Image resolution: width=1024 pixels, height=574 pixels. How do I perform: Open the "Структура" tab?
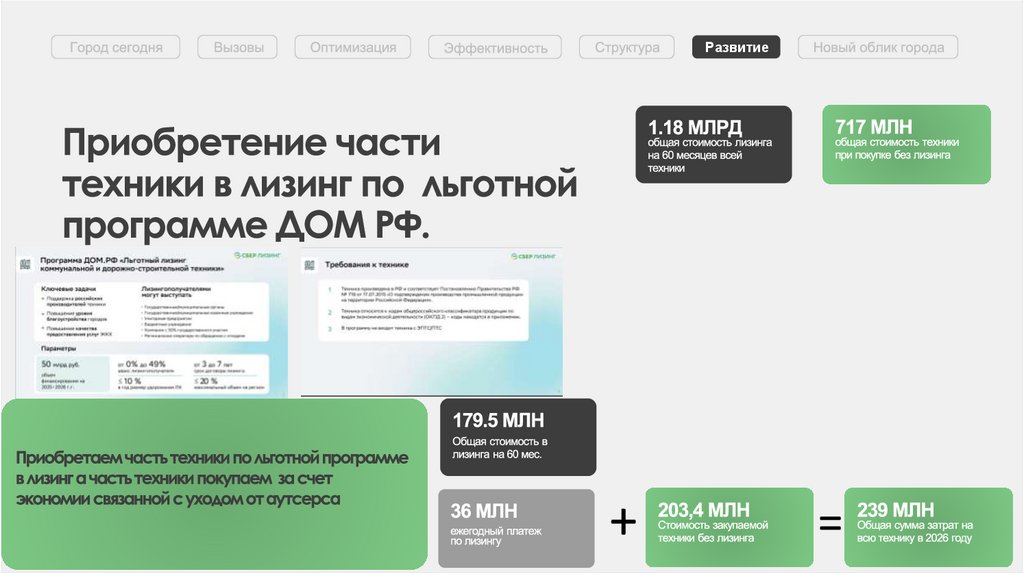[627, 47]
